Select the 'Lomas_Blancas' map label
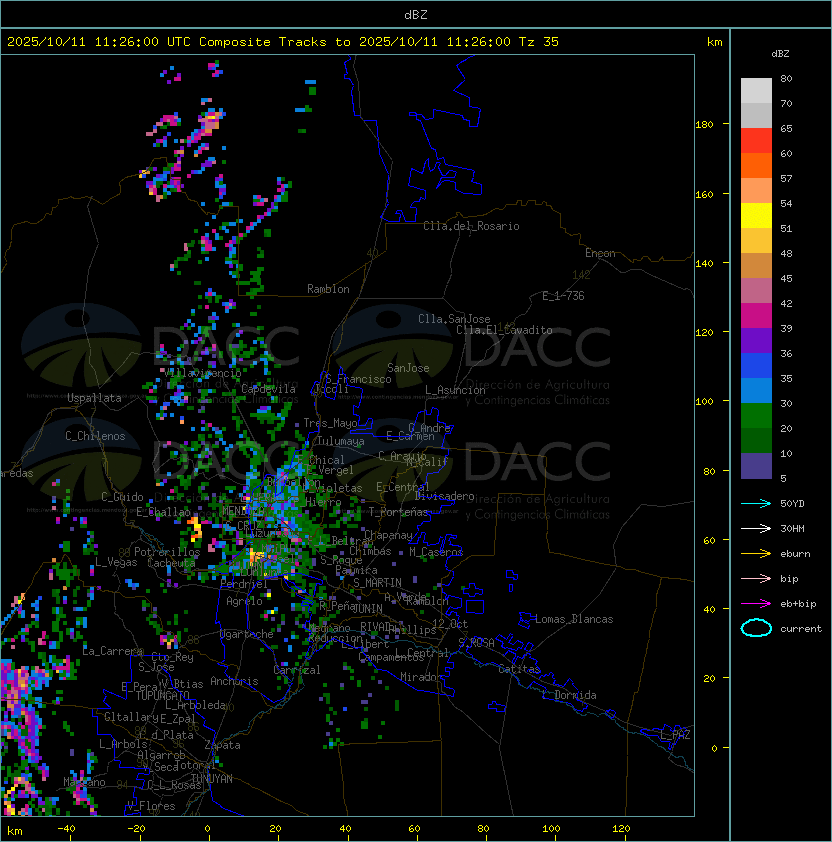832x842 pixels. tap(574, 619)
